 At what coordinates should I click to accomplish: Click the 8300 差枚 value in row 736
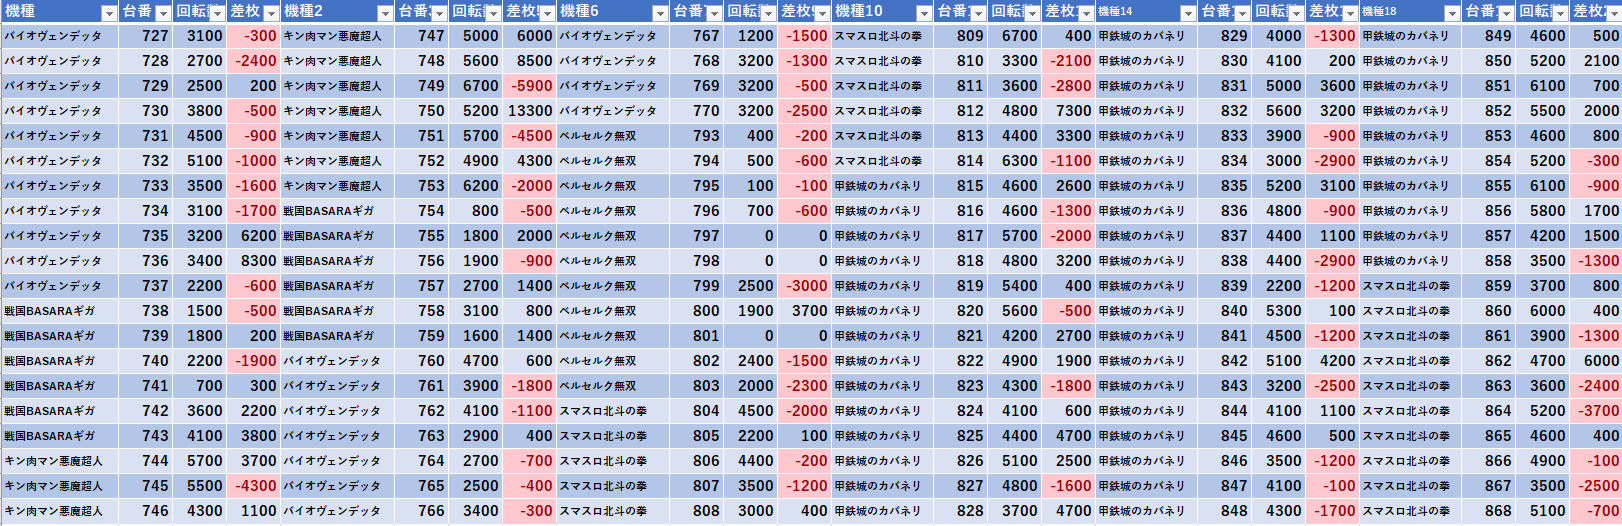tap(254, 261)
